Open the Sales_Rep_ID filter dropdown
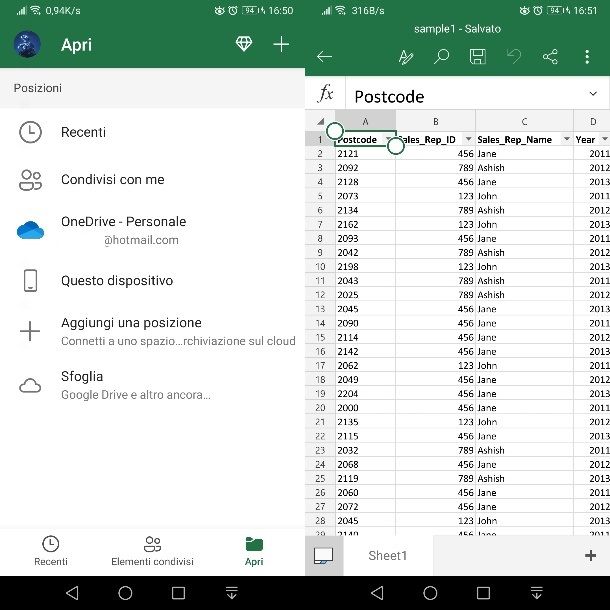This screenshot has width=610, height=610. tap(468, 139)
